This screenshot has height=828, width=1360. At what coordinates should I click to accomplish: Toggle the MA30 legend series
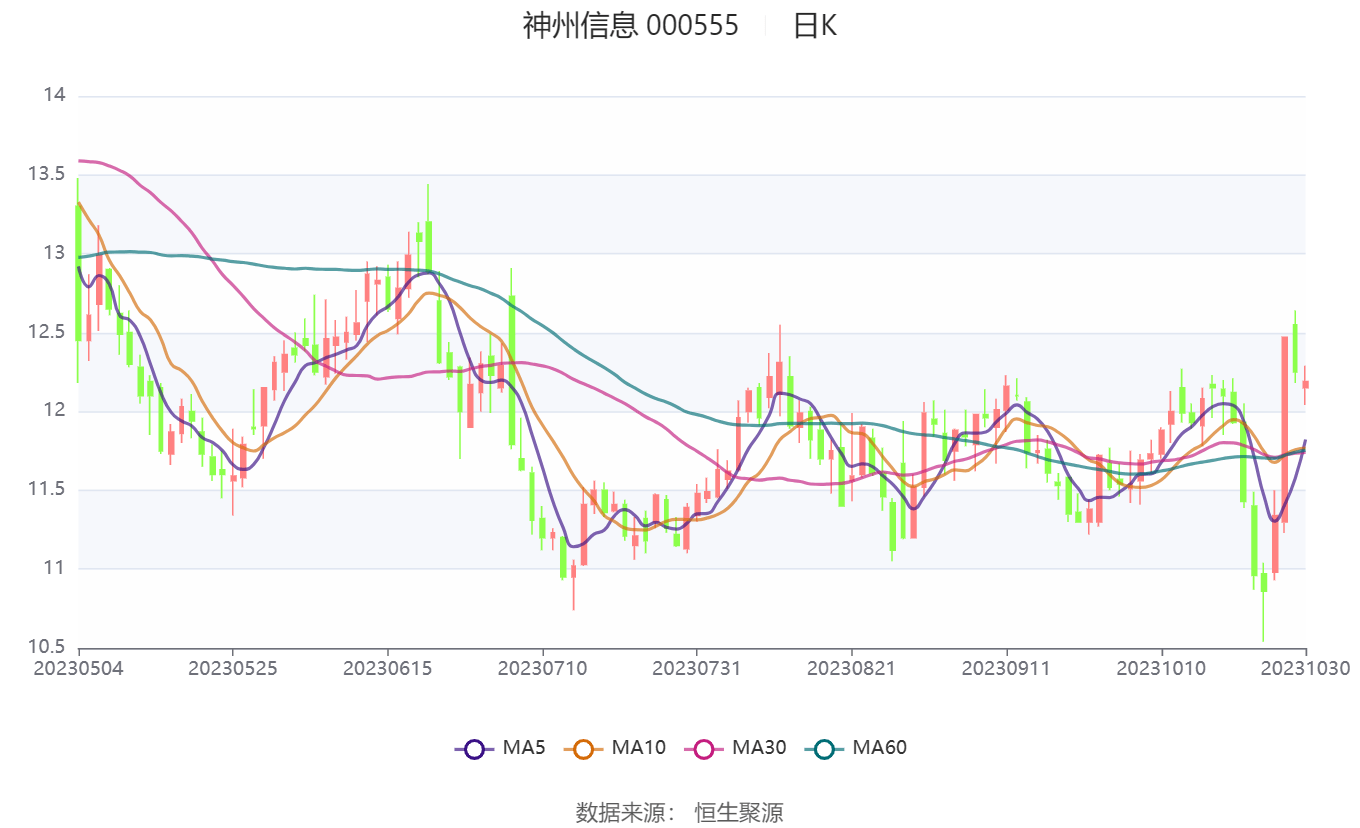(x=735, y=747)
